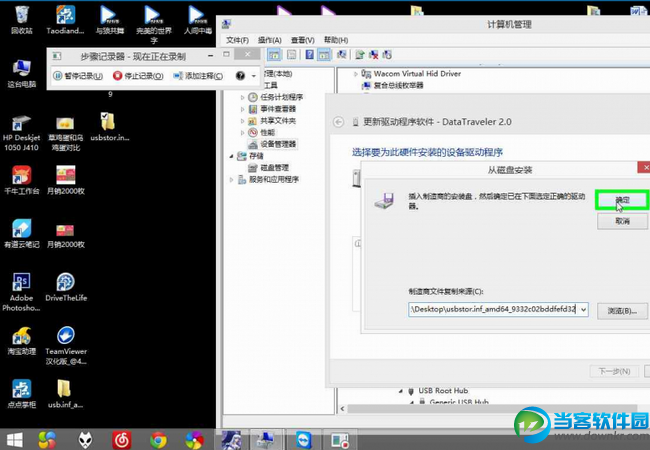Select the Adobe Photoshop desktop shortcut

point(22,292)
